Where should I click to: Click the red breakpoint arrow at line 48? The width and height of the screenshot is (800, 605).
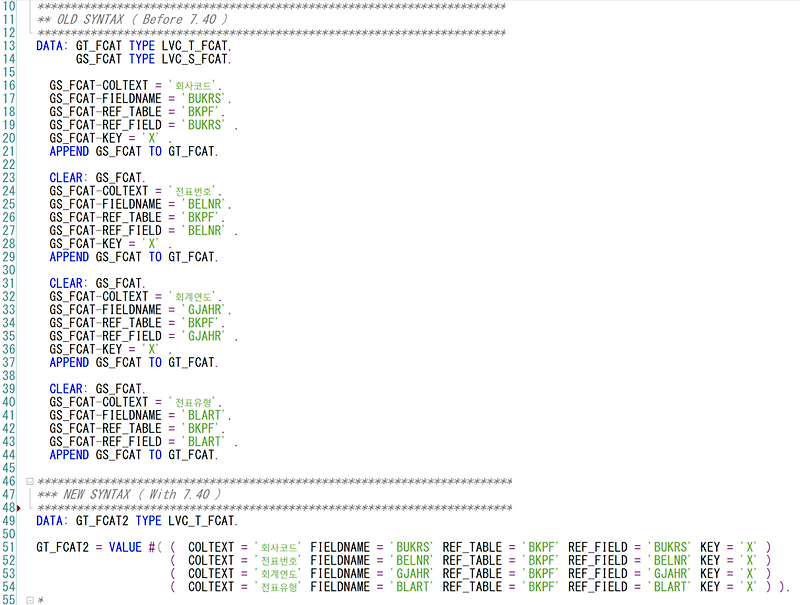[x=20, y=507]
